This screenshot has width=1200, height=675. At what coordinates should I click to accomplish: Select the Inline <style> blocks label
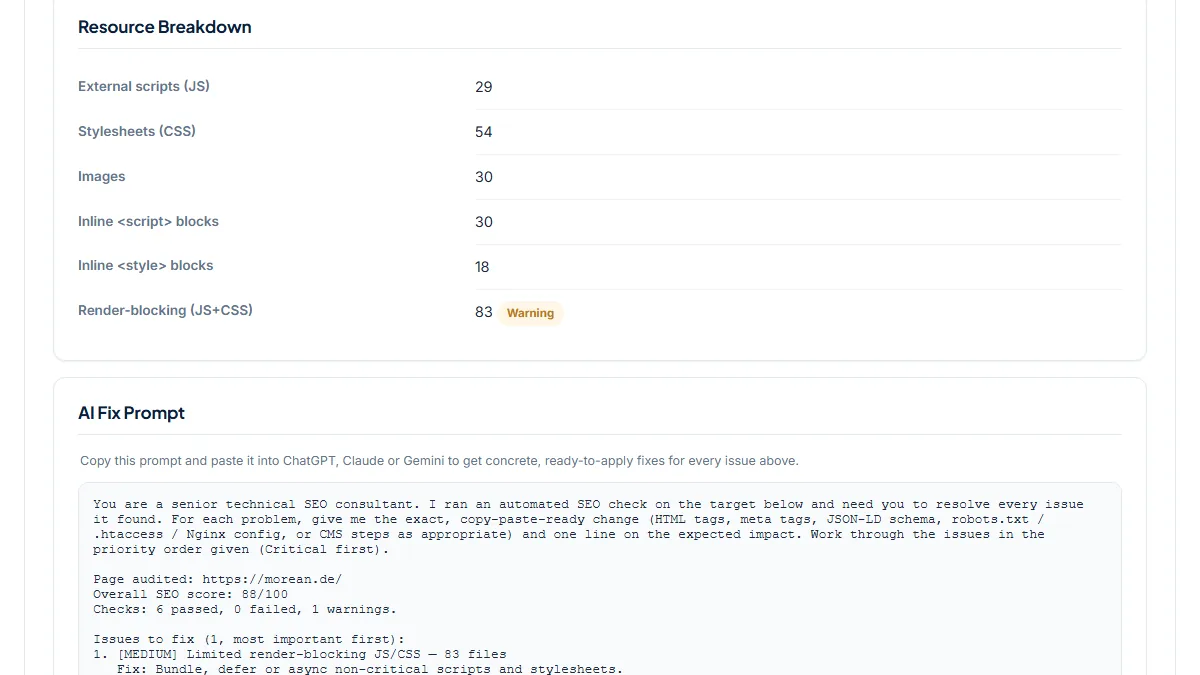coord(146,265)
